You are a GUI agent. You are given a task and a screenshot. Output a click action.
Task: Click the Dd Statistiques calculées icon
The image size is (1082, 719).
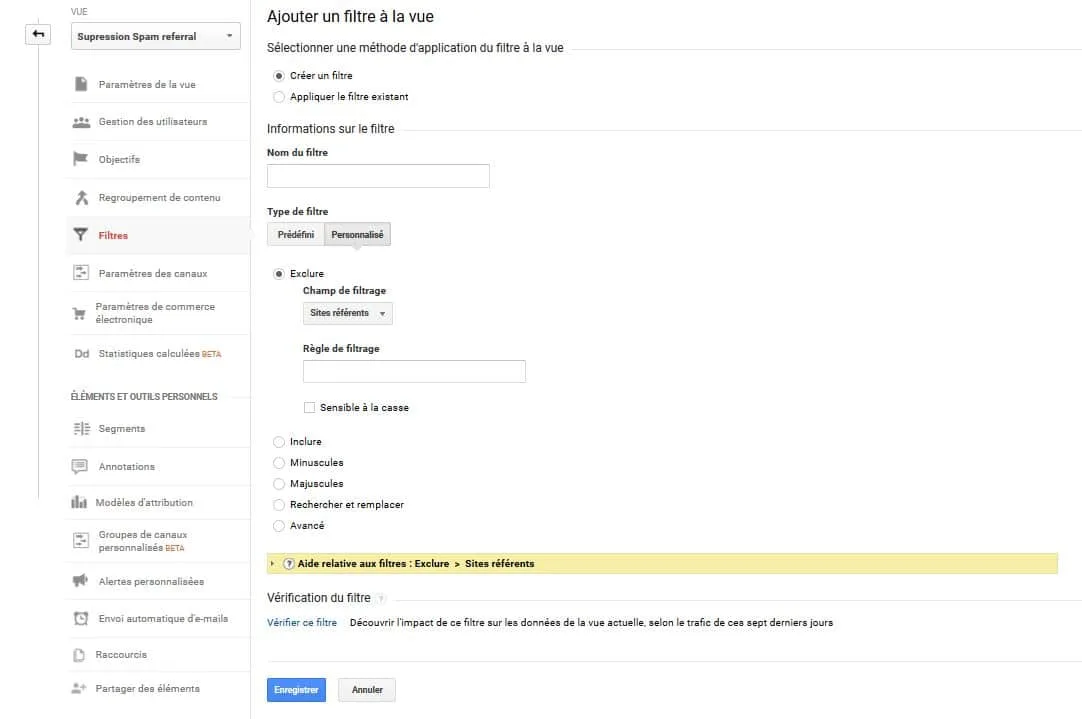click(x=81, y=353)
